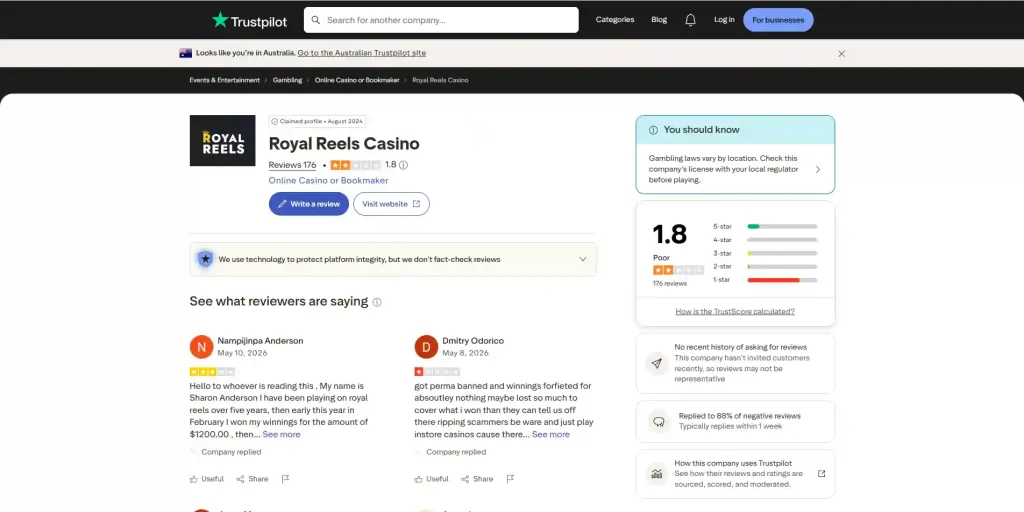Open the TrustScore info icon beside 1.8
The image size is (1024, 512).
pyautogui.click(x=404, y=165)
